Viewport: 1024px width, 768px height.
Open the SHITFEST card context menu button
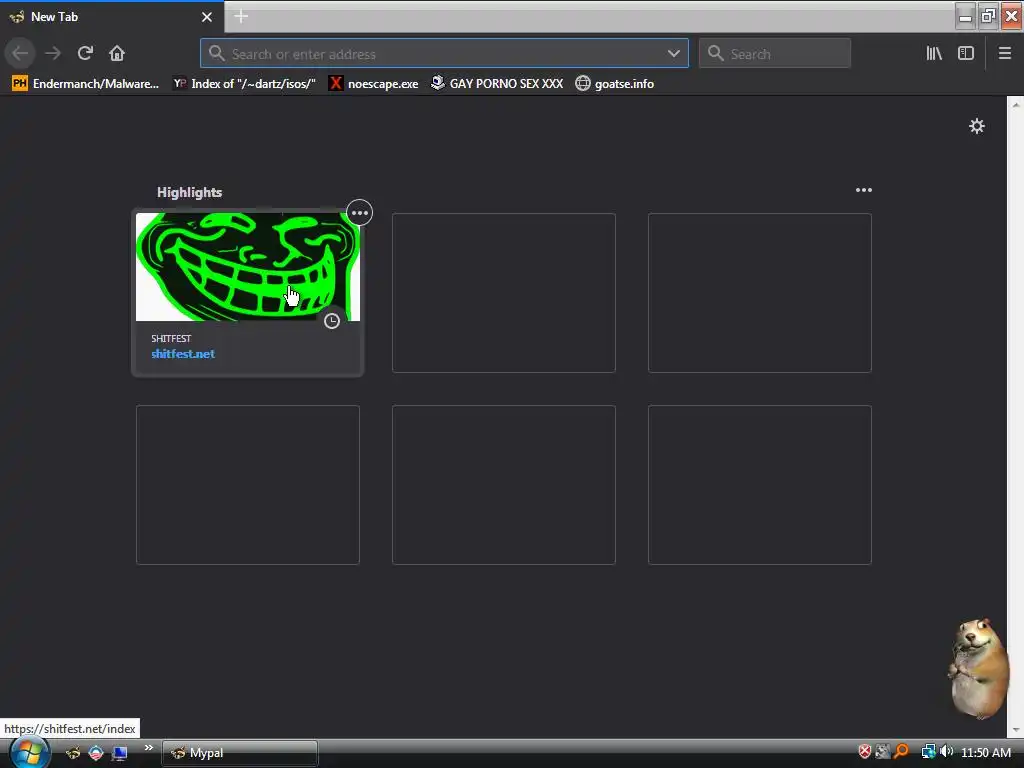[360, 213]
